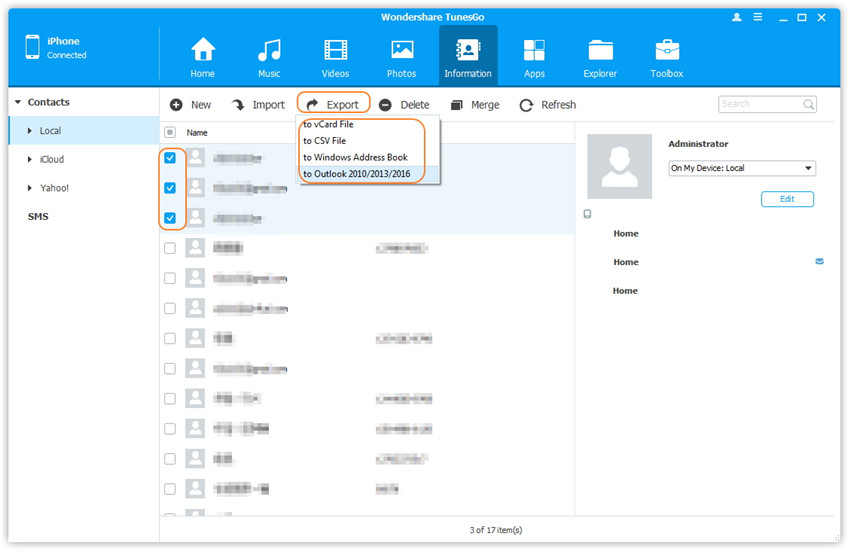Click the contact Search field
This screenshot has width=850, height=551.
click(x=760, y=104)
